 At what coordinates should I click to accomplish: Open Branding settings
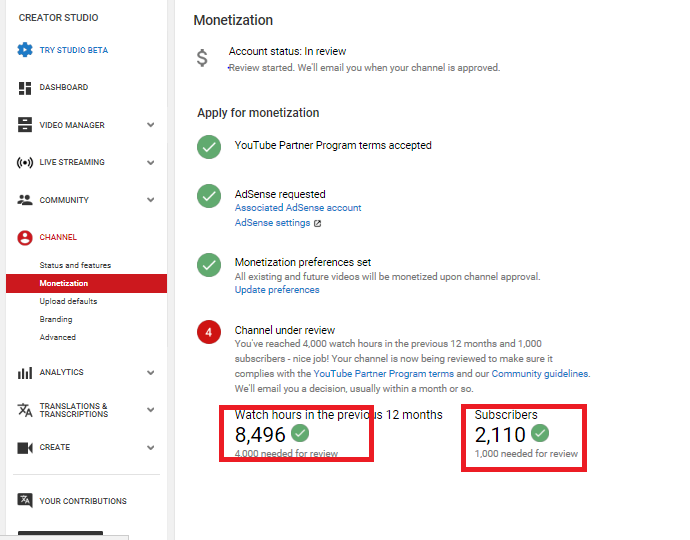pyautogui.click(x=56, y=319)
